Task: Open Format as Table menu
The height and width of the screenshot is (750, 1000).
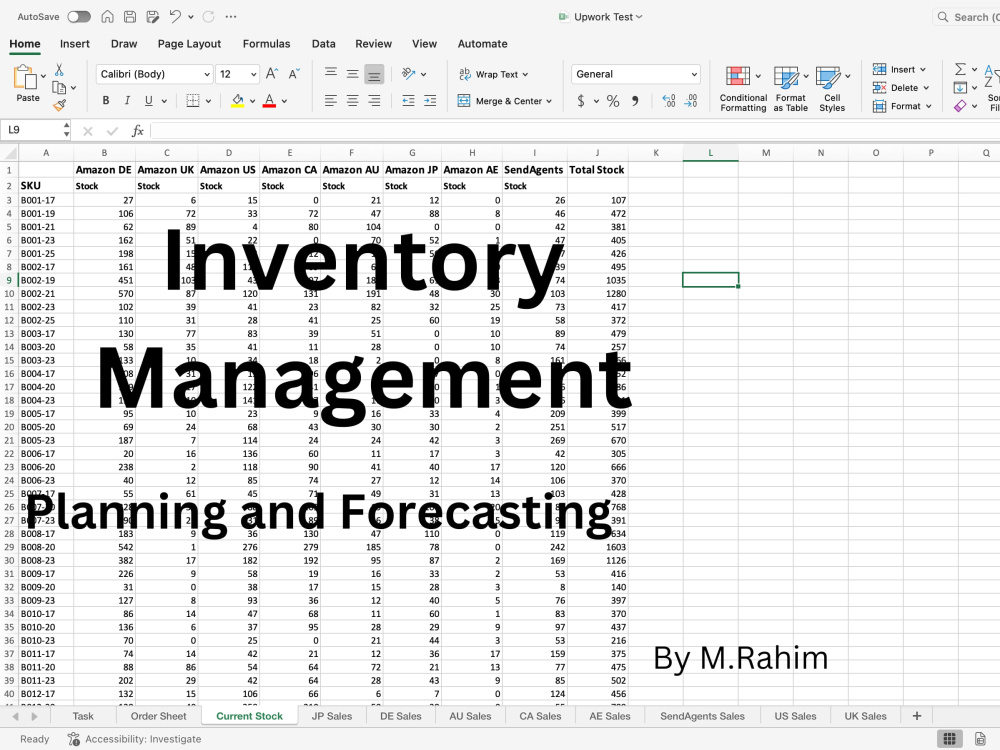Action: tap(791, 89)
